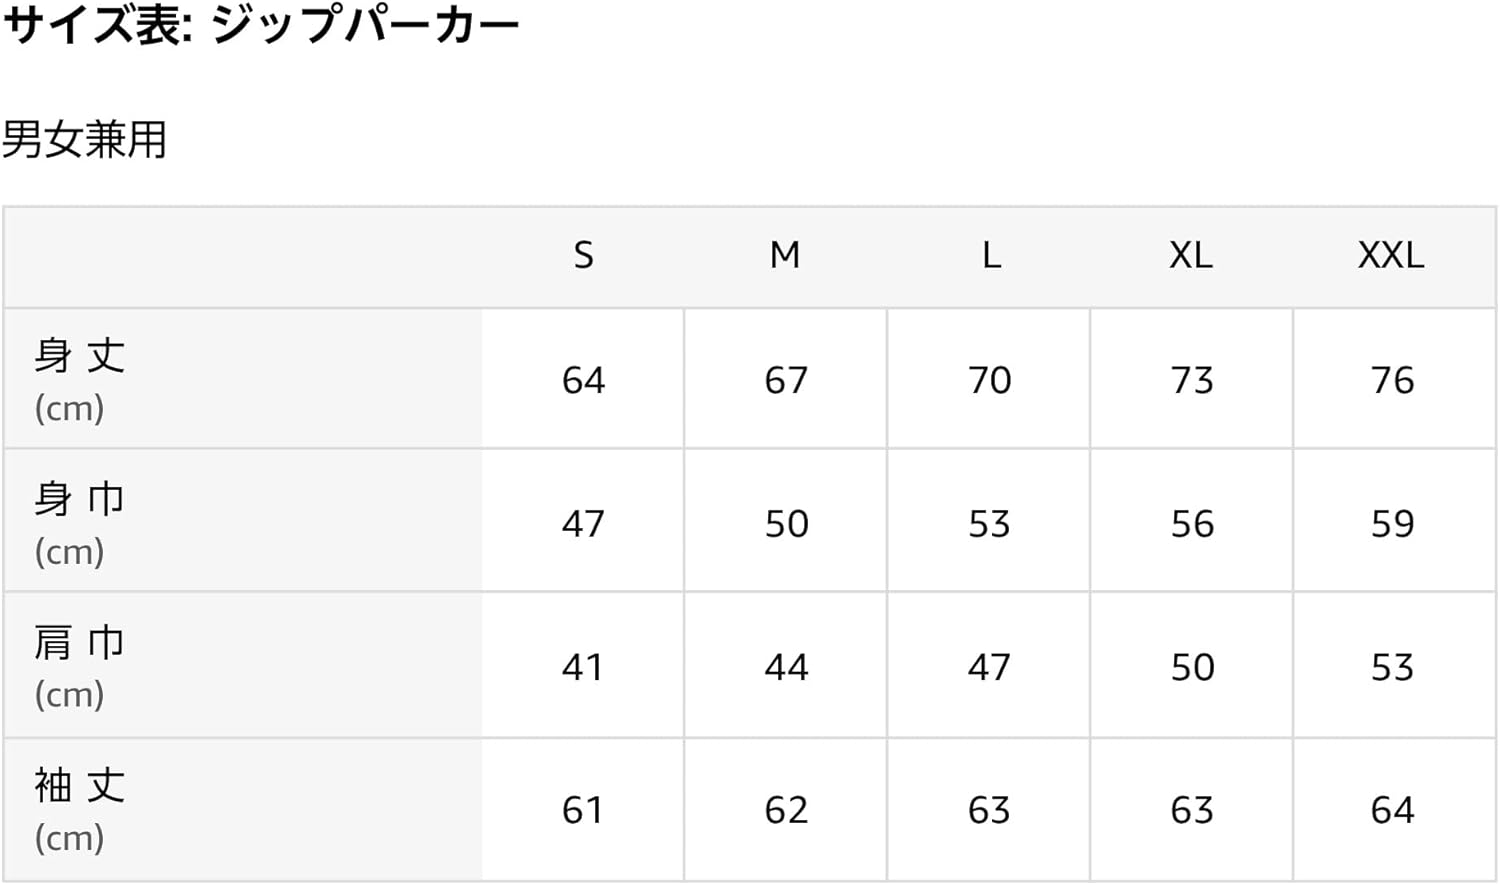This screenshot has width=1500, height=885.
Task: Click the 肩巾 value 47 for size L
Action: 989,667
